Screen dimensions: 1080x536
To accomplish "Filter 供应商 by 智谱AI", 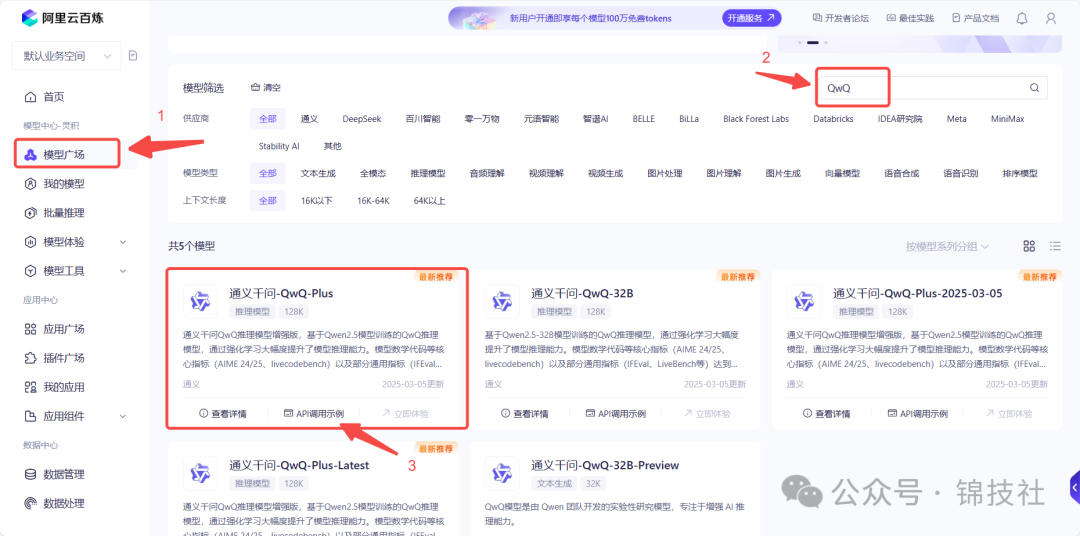I will pyautogui.click(x=595, y=118).
